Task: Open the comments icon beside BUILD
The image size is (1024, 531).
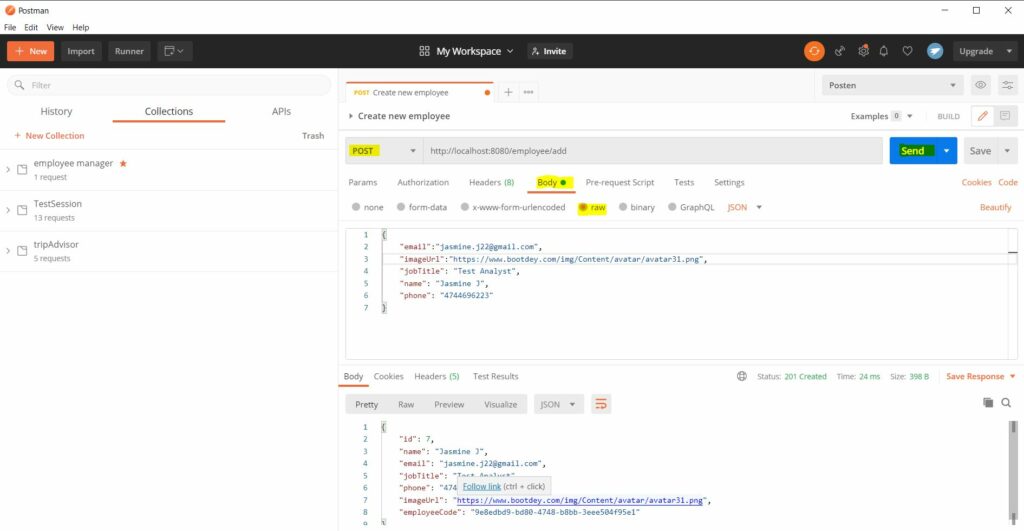Action: 1005,116
